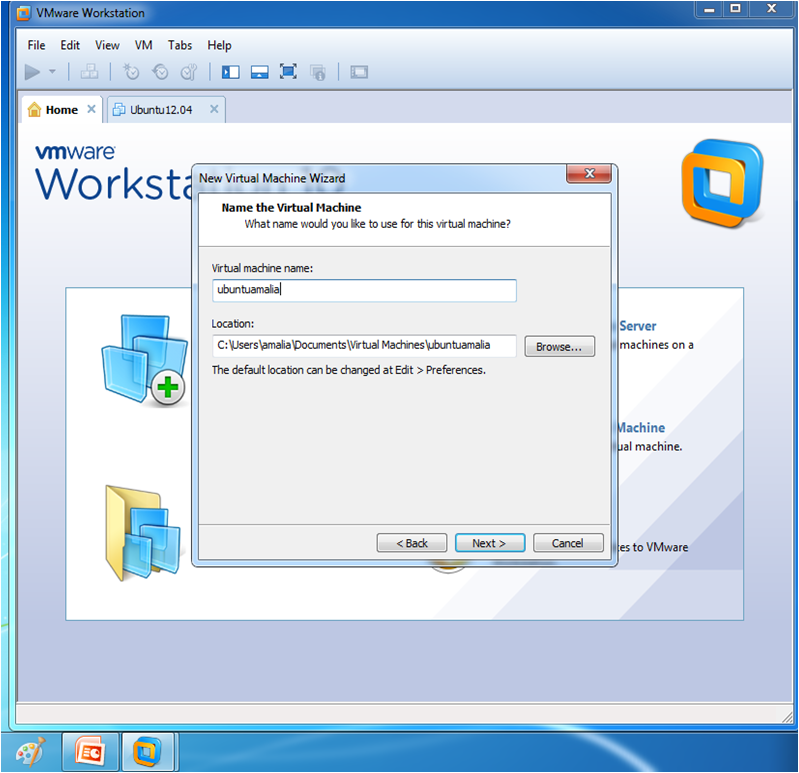The height and width of the screenshot is (773, 799).
Task: Click the Create New Virtual Machine icon
Action: click(x=145, y=361)
